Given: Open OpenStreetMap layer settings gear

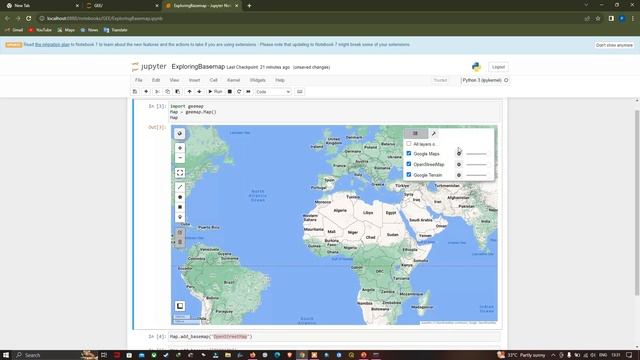Looking at the screenshot, I should pos(459,164).
